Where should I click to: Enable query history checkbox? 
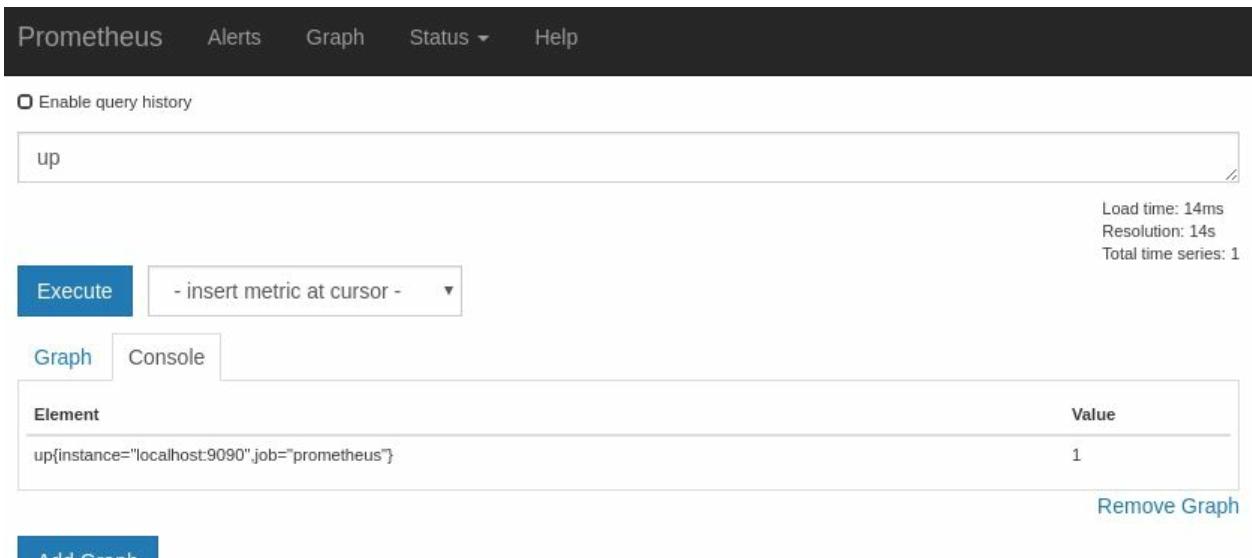(25, 102)
